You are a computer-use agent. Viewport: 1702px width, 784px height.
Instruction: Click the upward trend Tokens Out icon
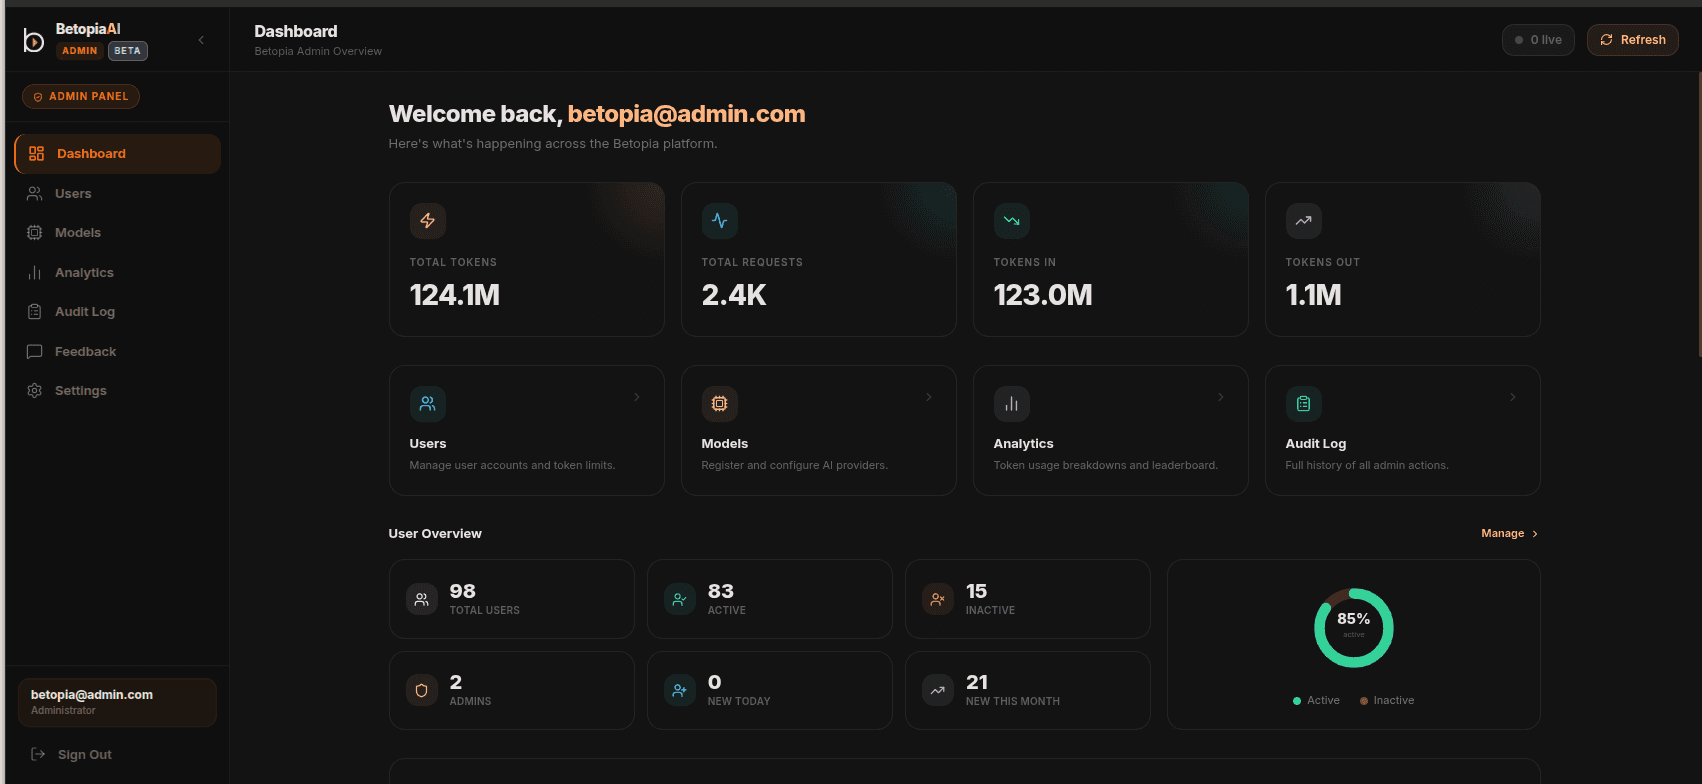(1304, 221)
